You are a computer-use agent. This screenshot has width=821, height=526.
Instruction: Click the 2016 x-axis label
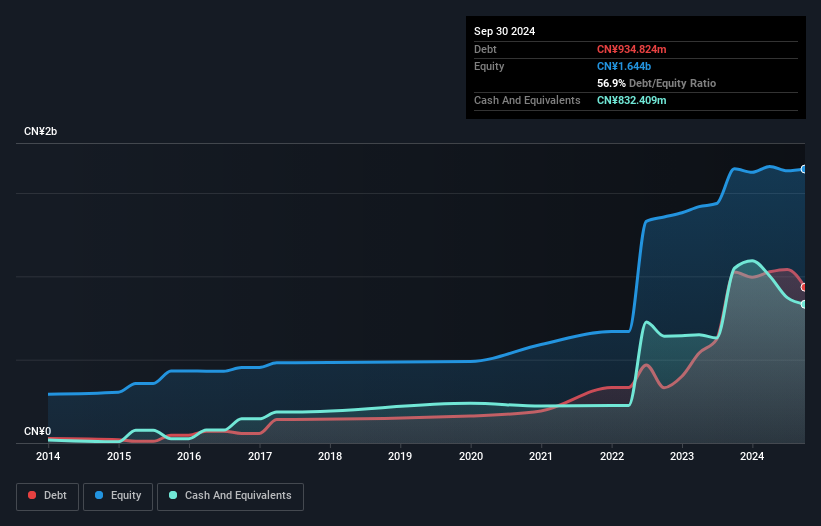(189, 456)
